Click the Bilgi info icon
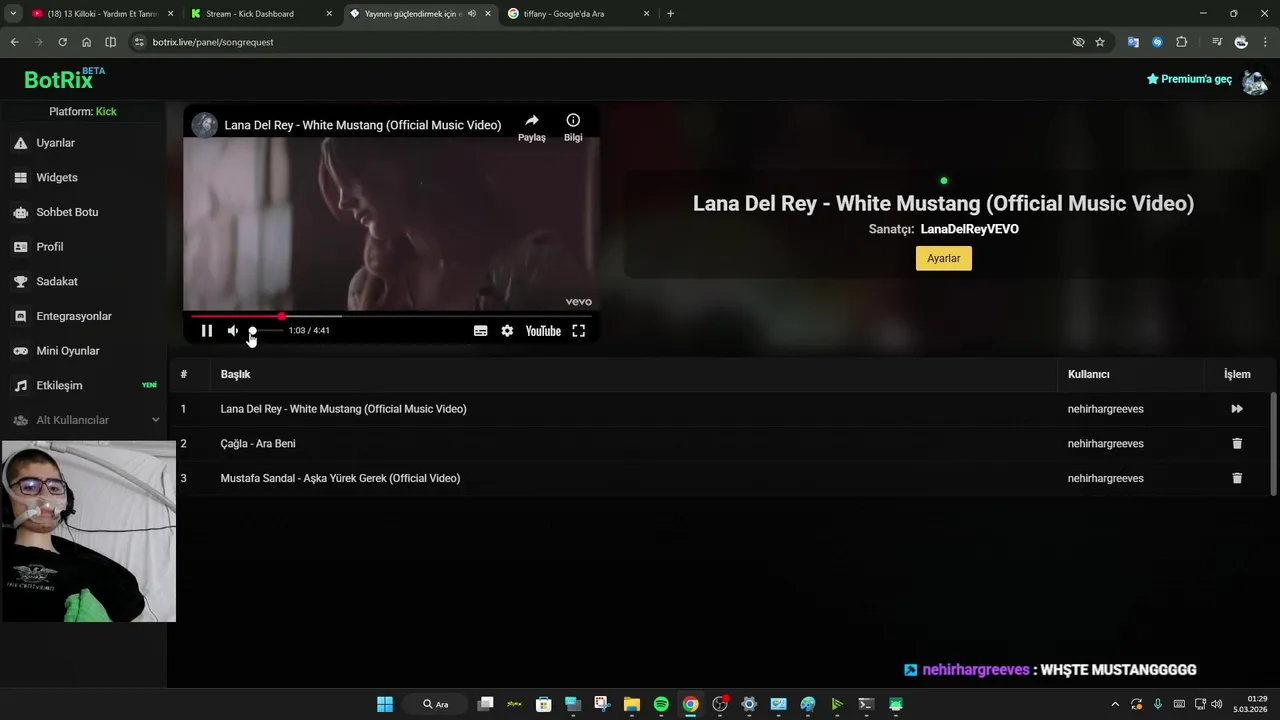Viewport: 1280px width, 720px height. (573, 126)
